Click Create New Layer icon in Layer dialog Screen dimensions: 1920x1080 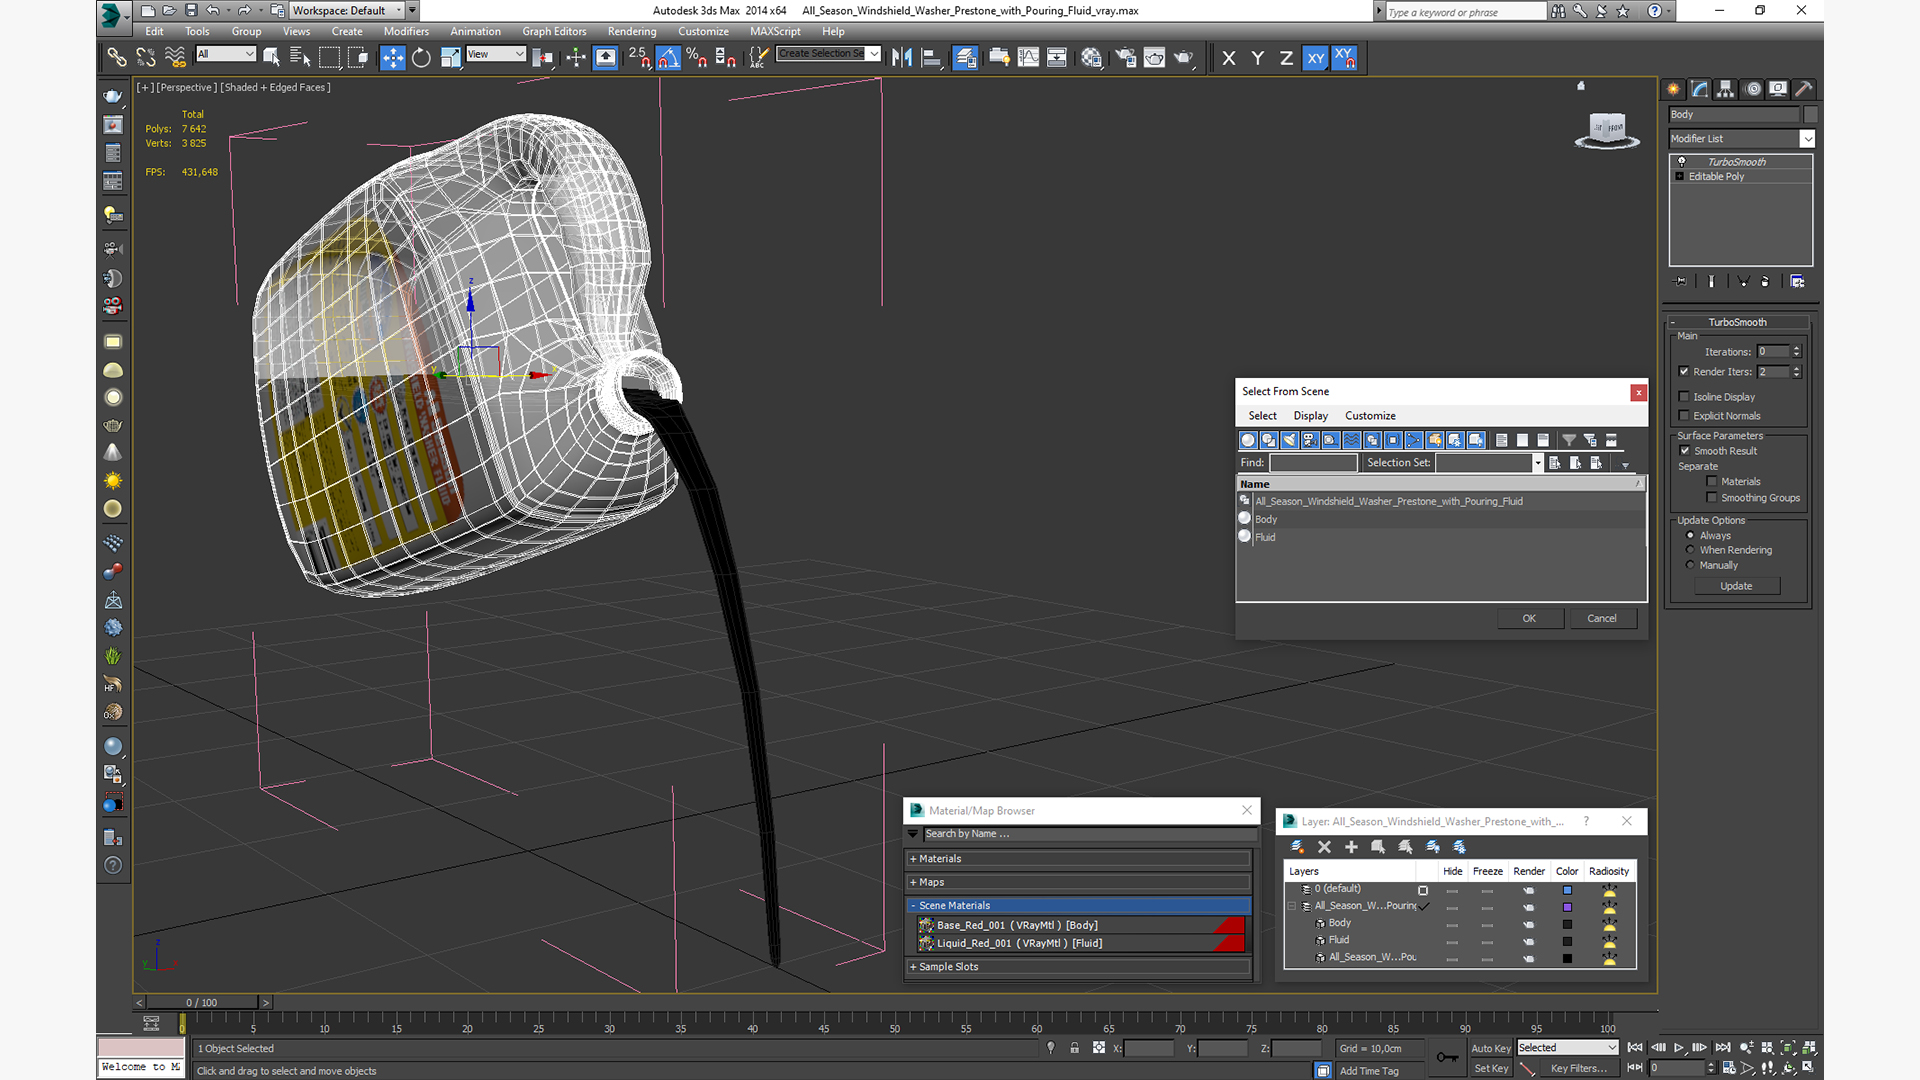click(x=1297, y=847)
